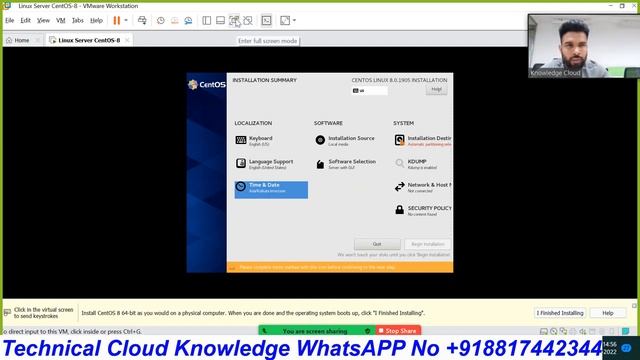Image resolution: width=640 pixels, height=360 pixels.
Task: Click the CD/DVD status bar icon
Action: [x=553, y=331]
